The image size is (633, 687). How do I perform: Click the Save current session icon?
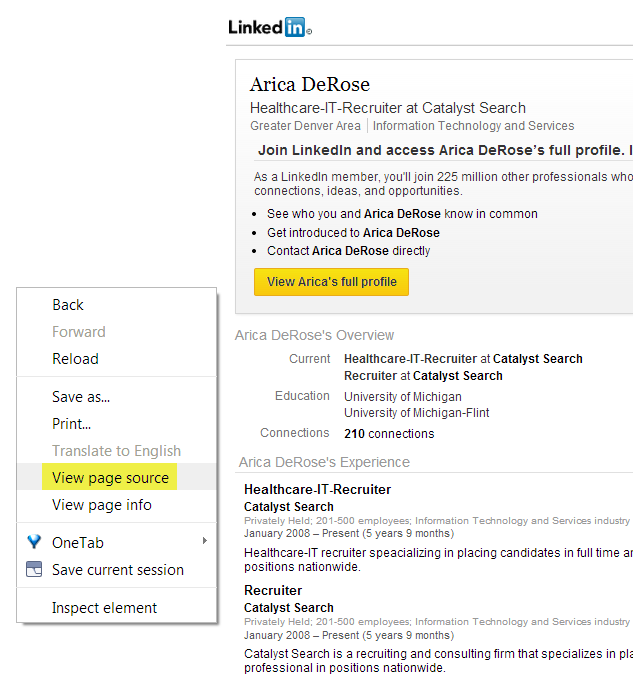34,569
